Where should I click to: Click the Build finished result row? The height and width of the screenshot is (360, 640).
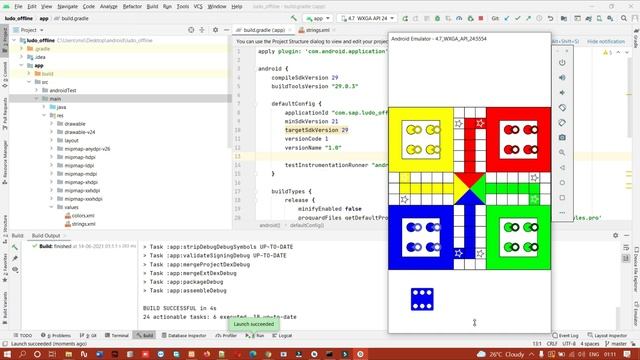[84, 247]
